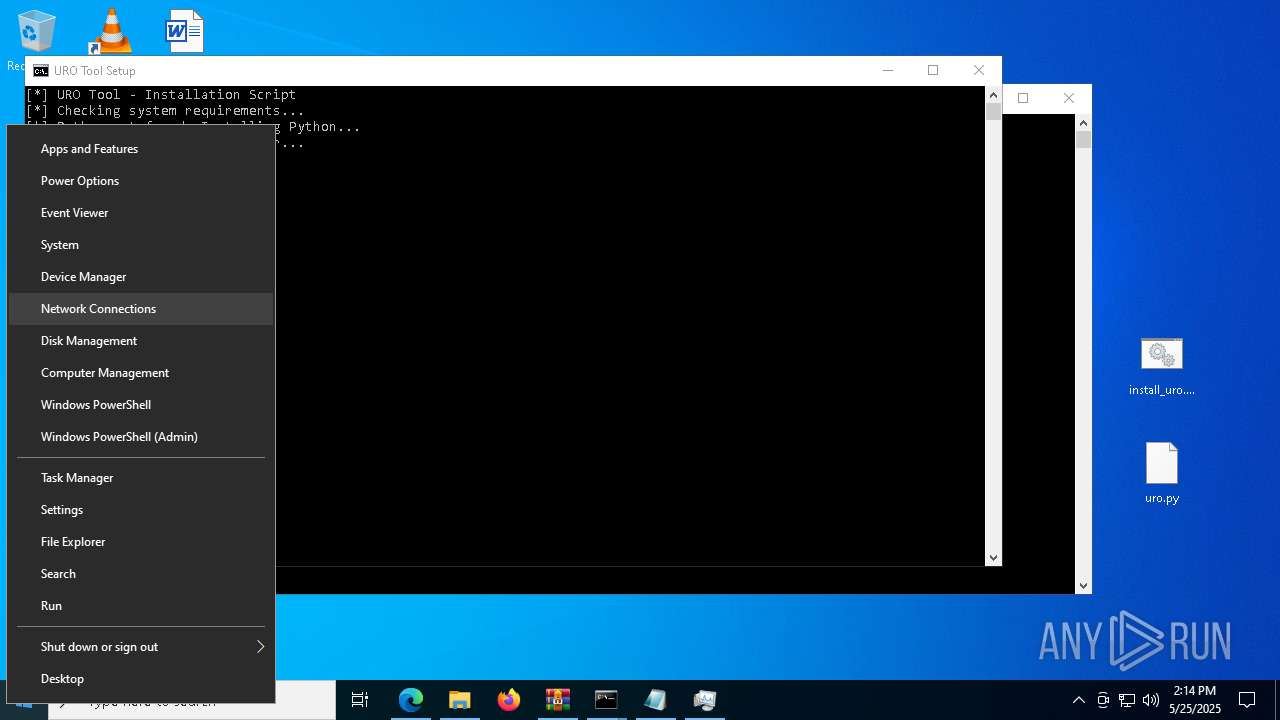Open Microsoft Edge from taskbar
The height and width of the screenshot is (720, 1280).
(x=411, y=700)
